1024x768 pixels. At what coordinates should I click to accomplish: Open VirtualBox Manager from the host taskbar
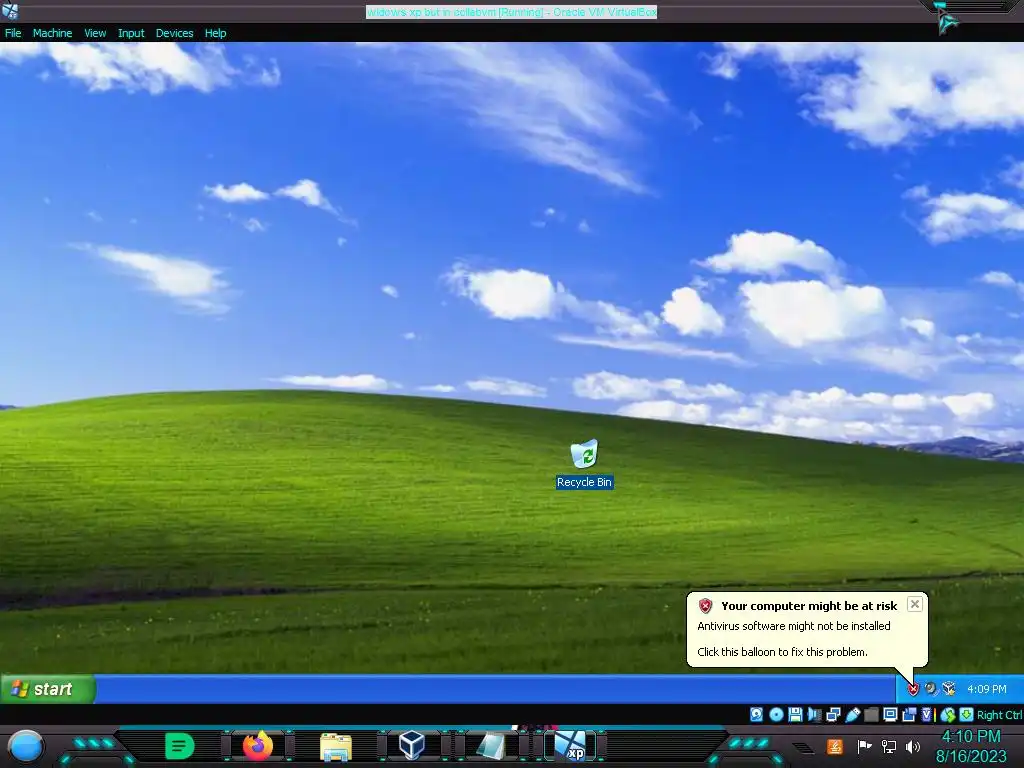pos(412,745)
